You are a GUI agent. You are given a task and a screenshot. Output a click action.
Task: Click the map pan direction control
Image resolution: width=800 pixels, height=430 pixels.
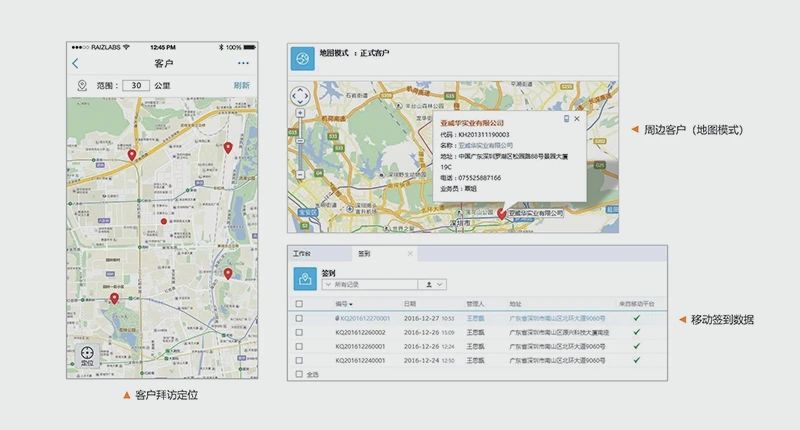coord(300,96)
